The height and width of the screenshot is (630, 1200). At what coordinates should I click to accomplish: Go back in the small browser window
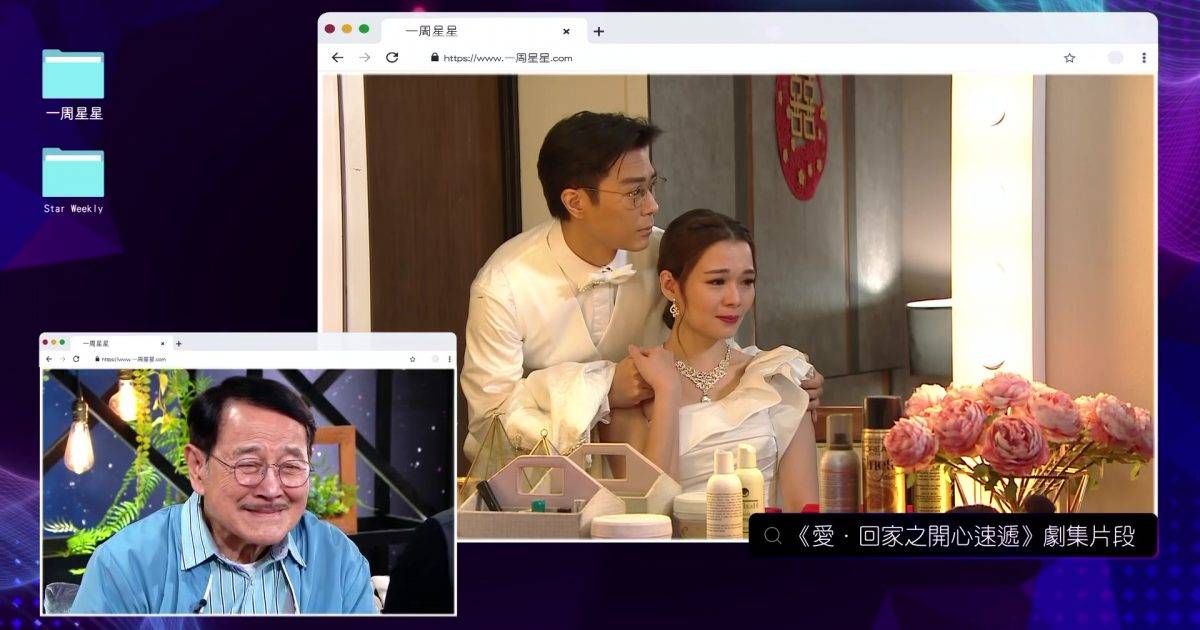pyautogui.click(x=48, y=358)
